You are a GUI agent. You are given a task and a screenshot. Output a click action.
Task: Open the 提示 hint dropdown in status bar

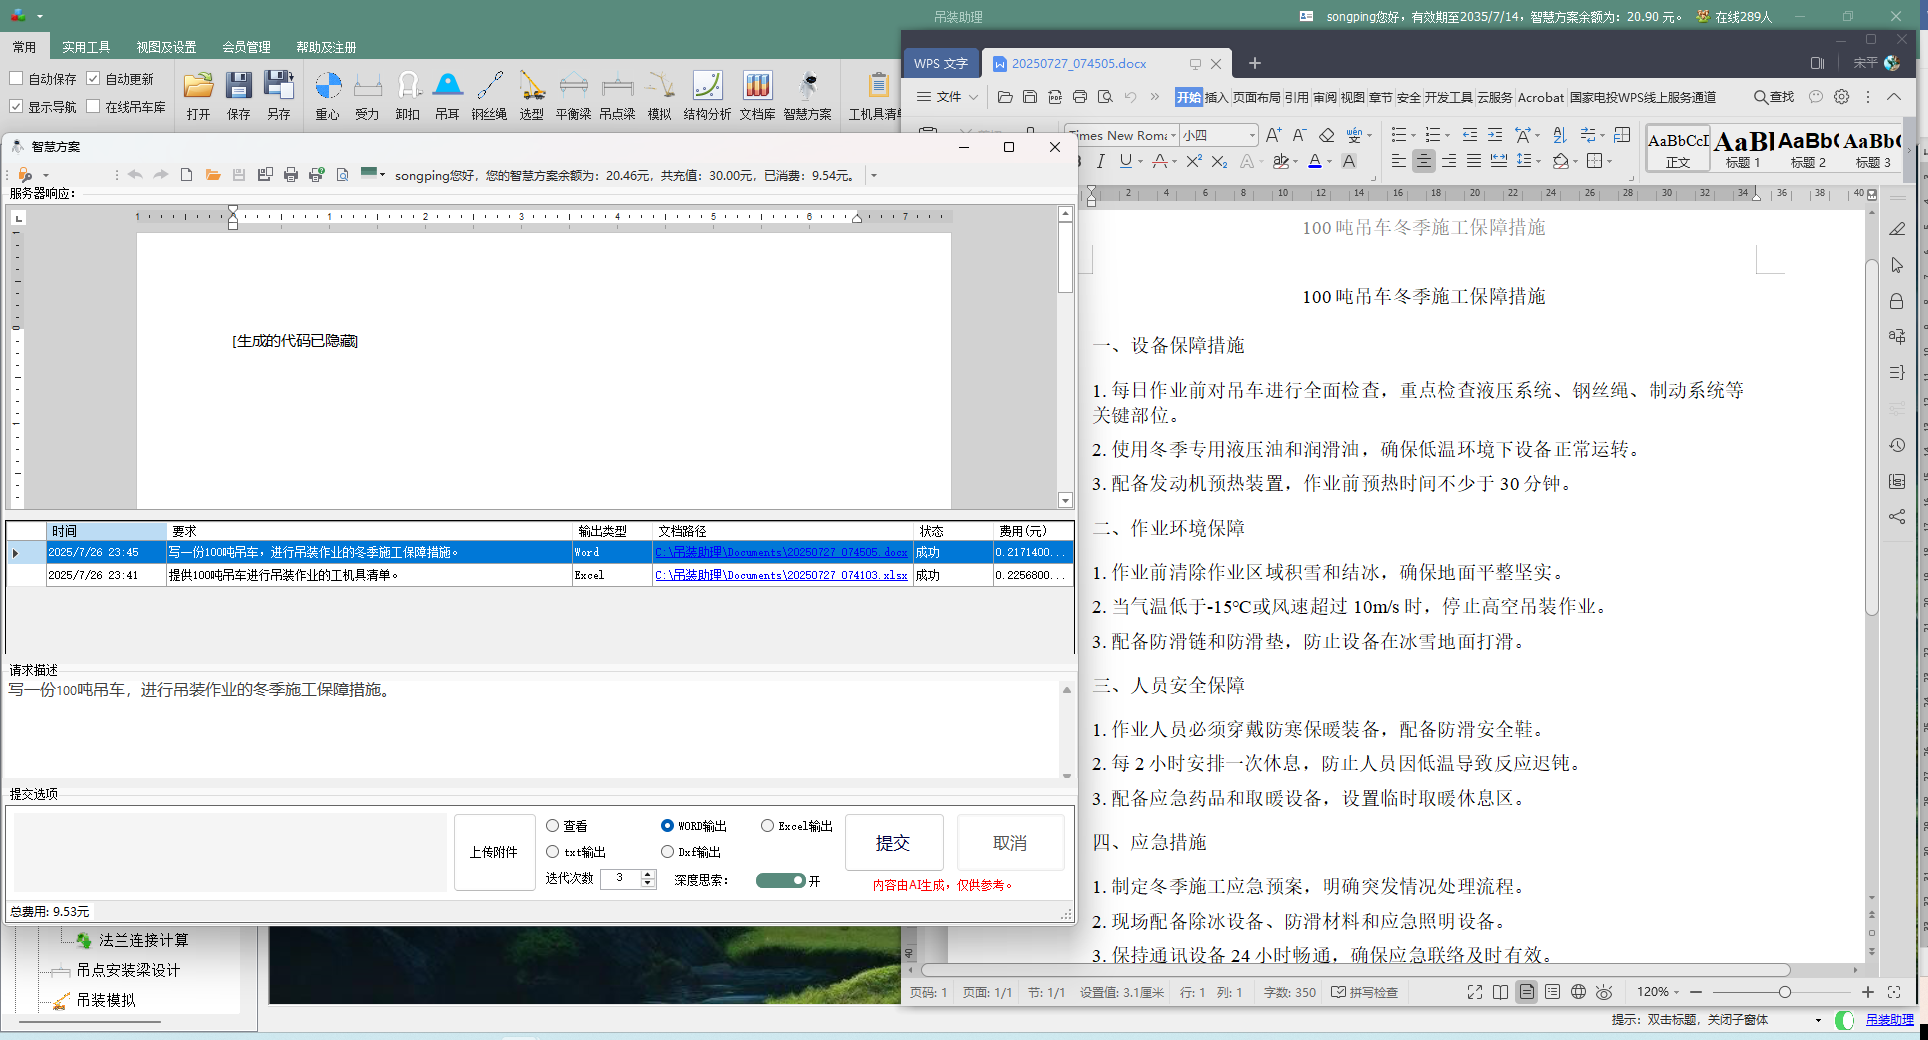pos(1818,1020)
